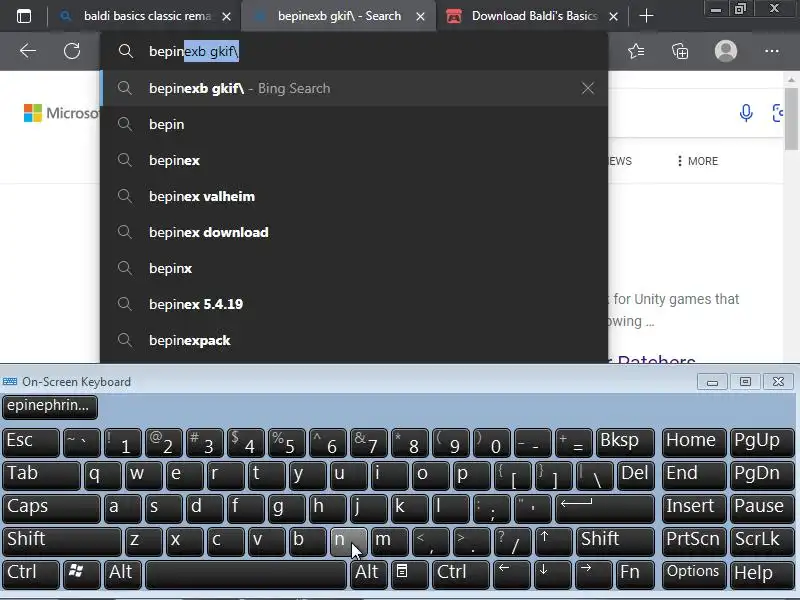The width and height of the screenshot is (800, 600).
Task: Click the Bing visual search icon
Action: [778, 113]
